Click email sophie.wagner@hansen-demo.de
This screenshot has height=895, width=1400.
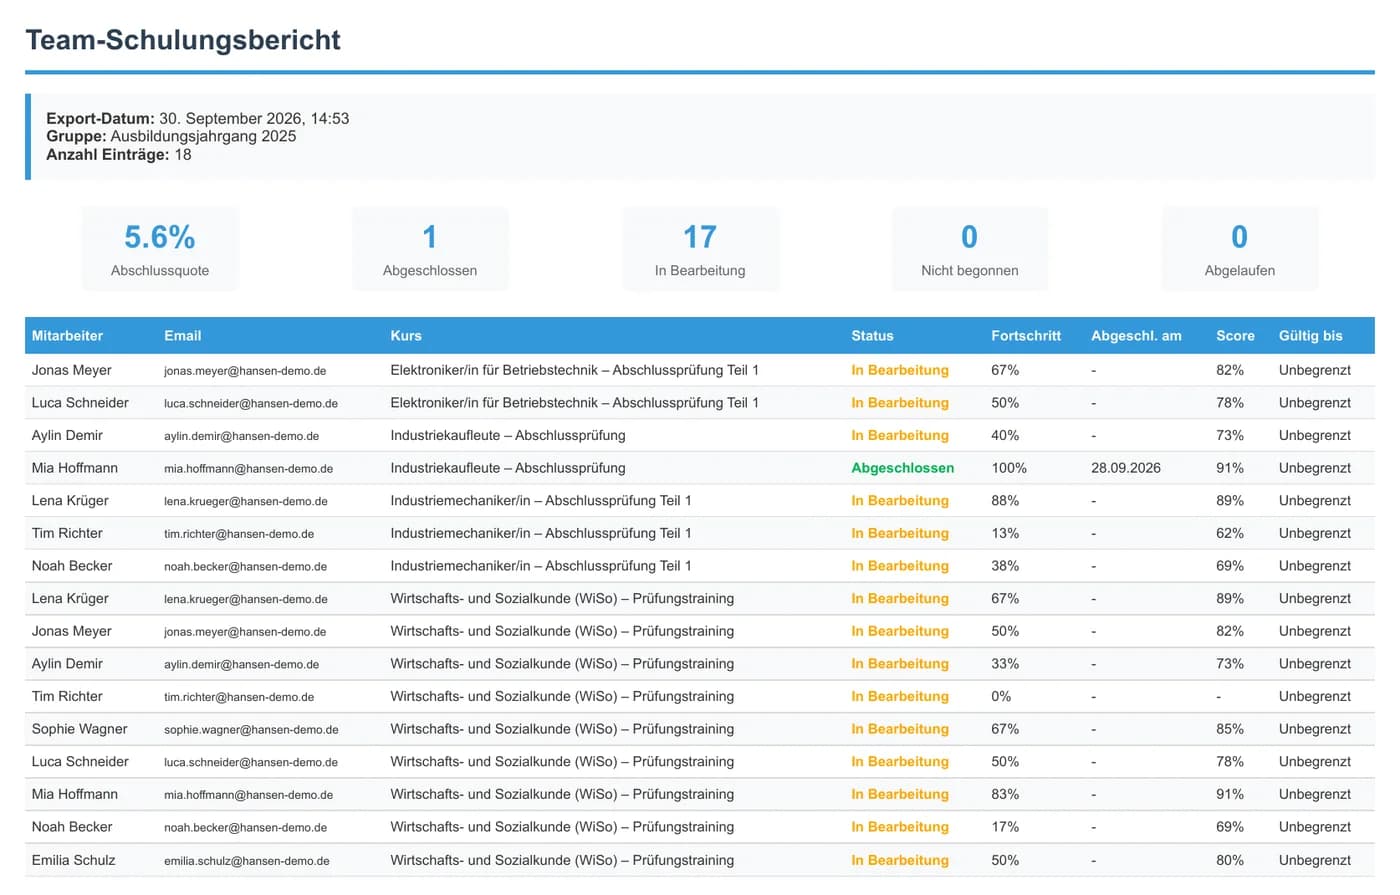(251, 730)
